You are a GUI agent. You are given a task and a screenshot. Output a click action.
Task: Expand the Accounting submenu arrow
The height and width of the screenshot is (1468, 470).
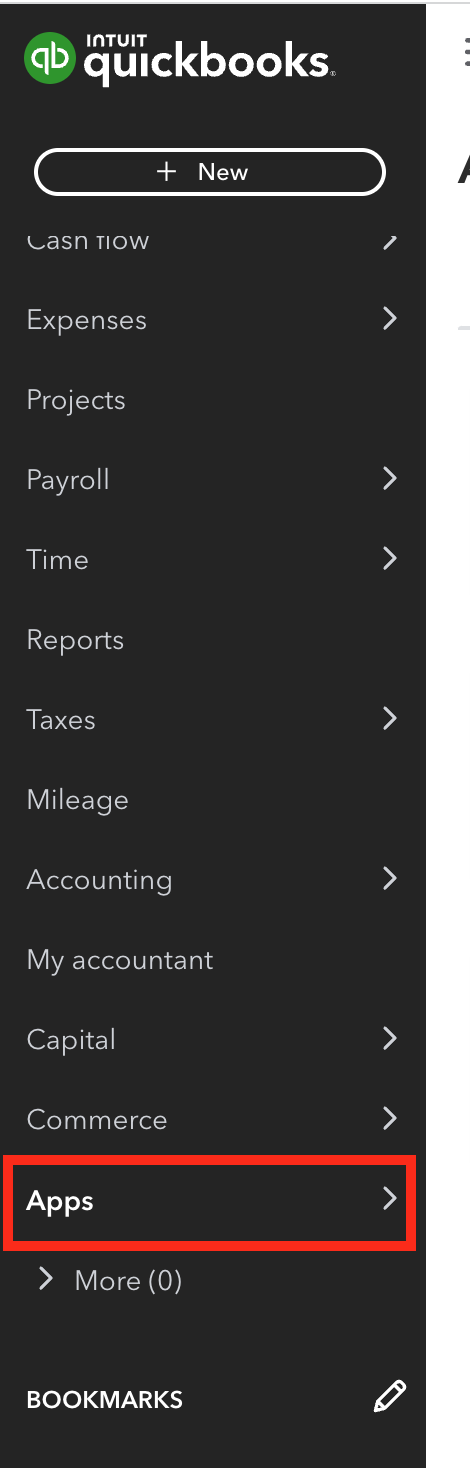tap(390, 879)
